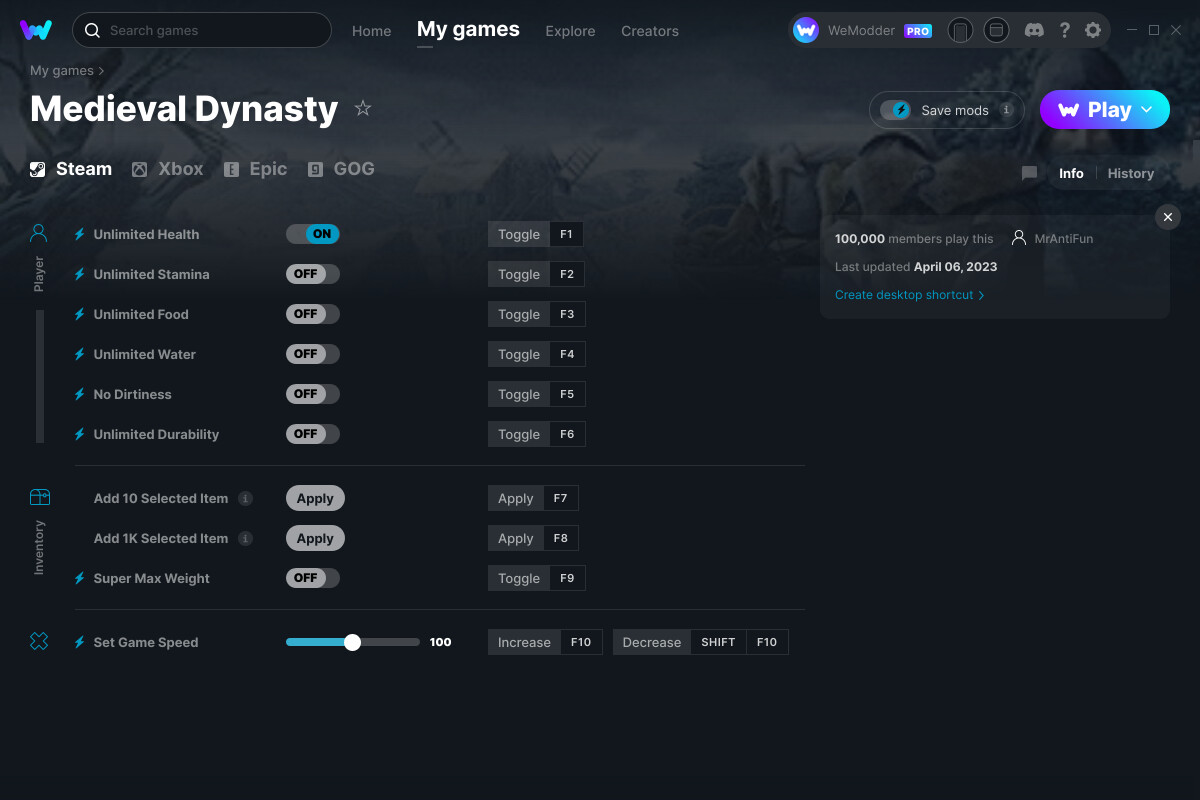
Task: Click the overlay window icon in header
Action: [996, 30]
